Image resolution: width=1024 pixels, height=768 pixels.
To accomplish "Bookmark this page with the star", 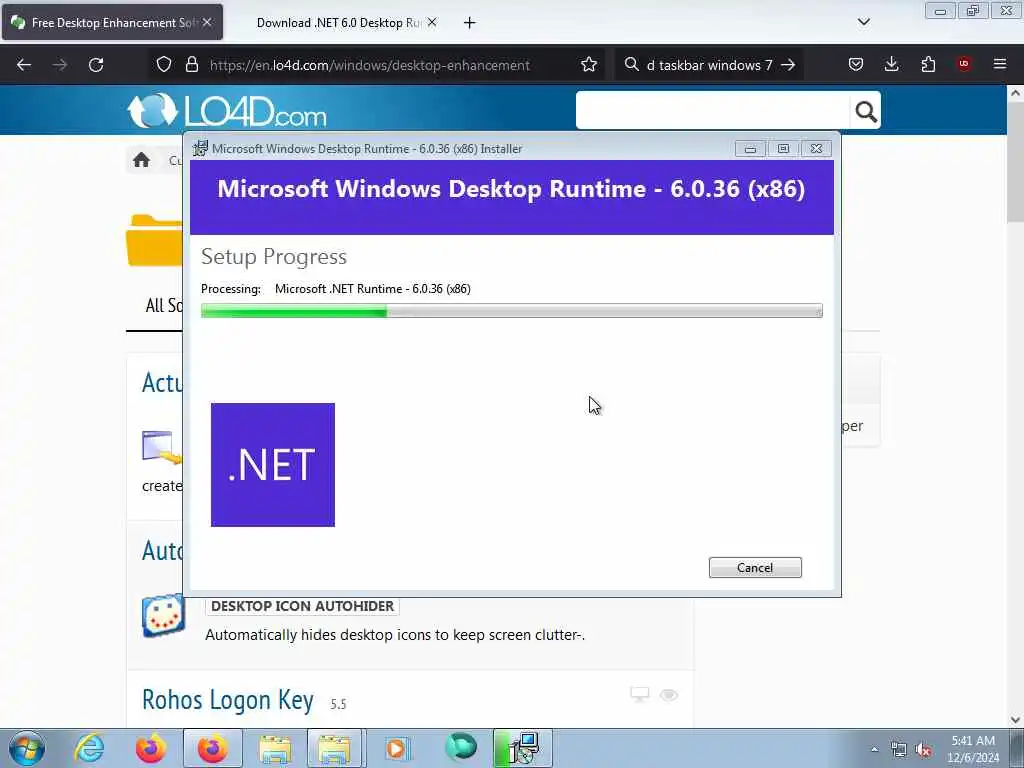I will (589, 65).
